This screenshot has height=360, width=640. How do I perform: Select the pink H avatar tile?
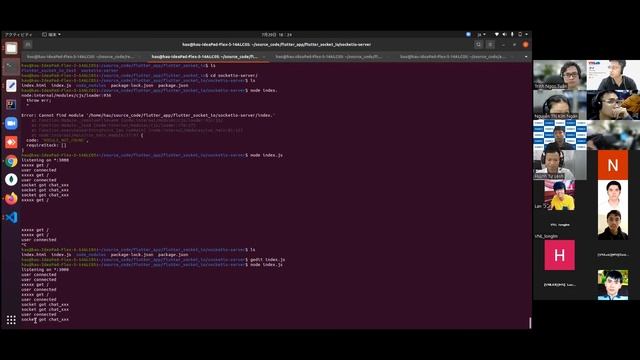[559, 255]
